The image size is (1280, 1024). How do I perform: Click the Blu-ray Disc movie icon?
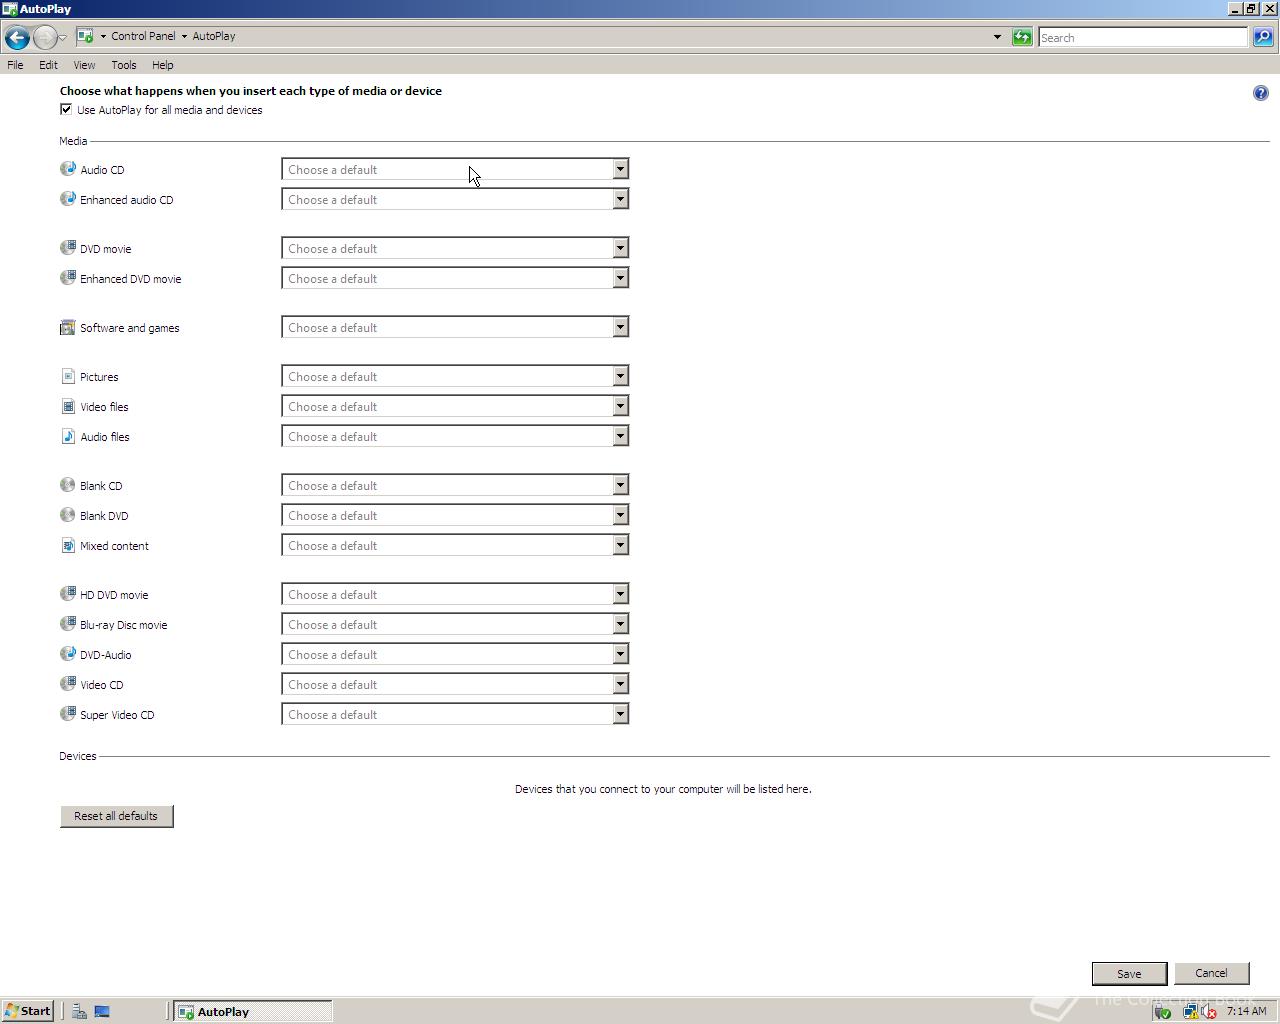pyautogui.click(x=68, y=624)
